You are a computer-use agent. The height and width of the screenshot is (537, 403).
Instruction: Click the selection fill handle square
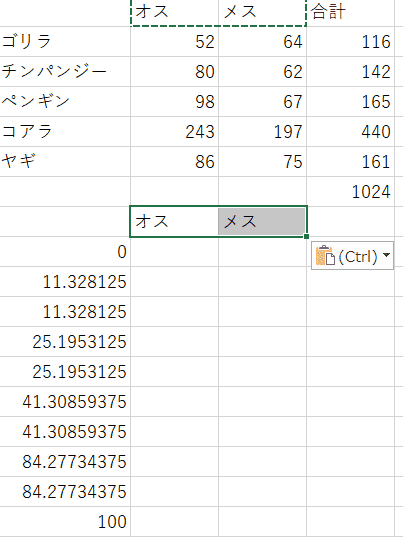point(306,236)
